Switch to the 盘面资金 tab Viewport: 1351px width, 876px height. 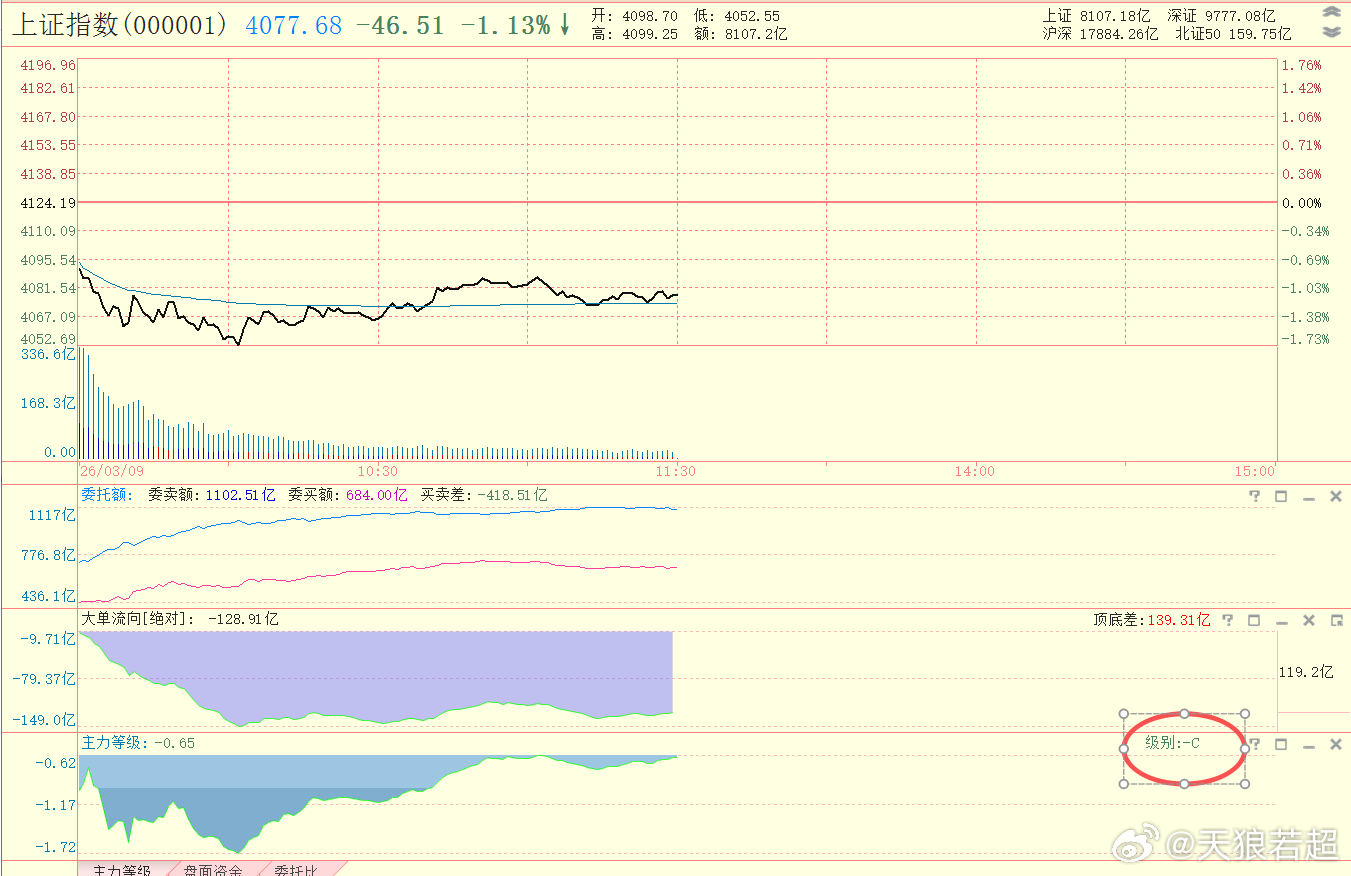[x=213, y=869]
